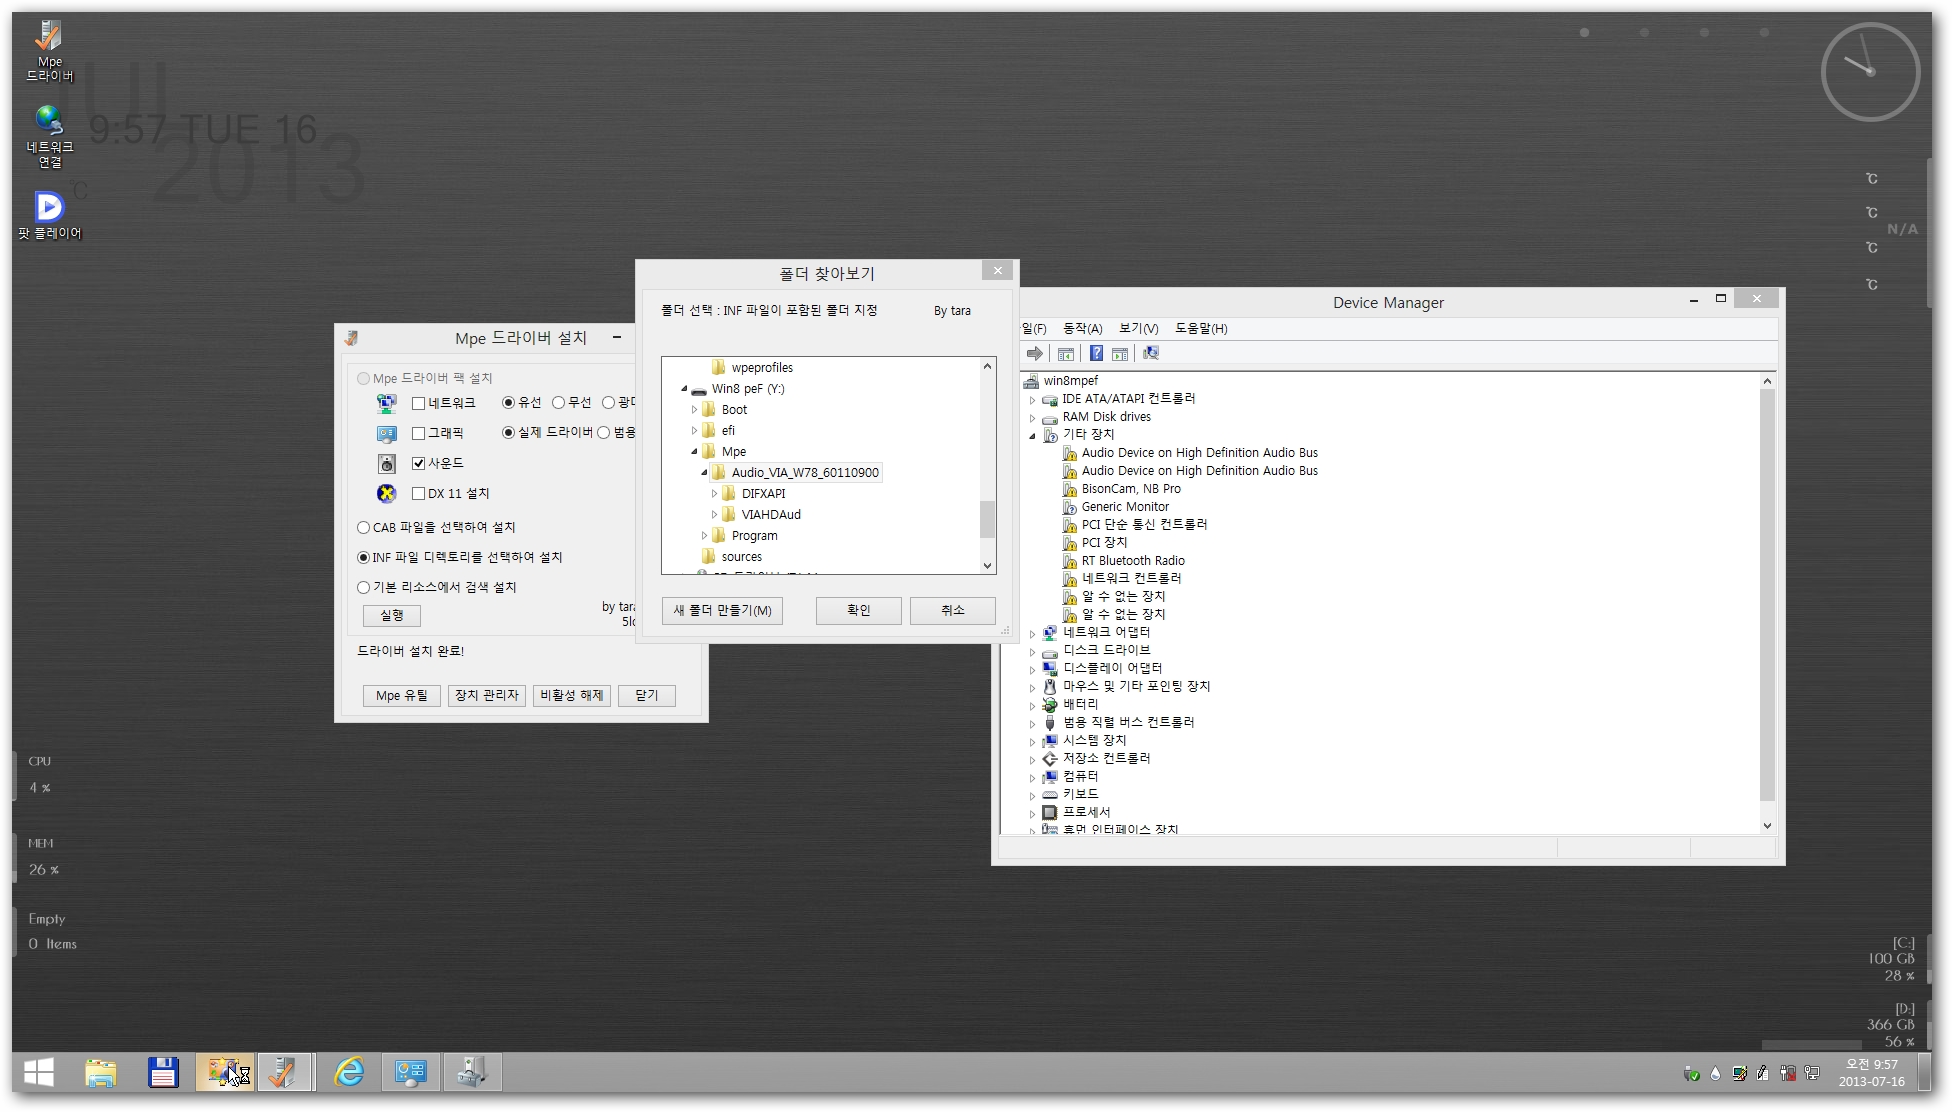1952x1112 pixels.
Task: Uncheck the 사운드 checkbox
Action: tap(419, 463)
